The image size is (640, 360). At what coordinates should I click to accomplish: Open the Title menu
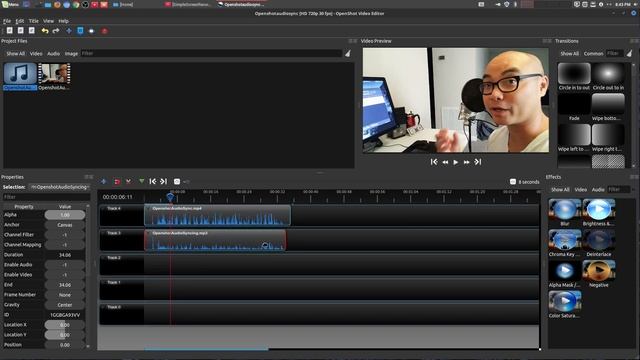[33, 21]
